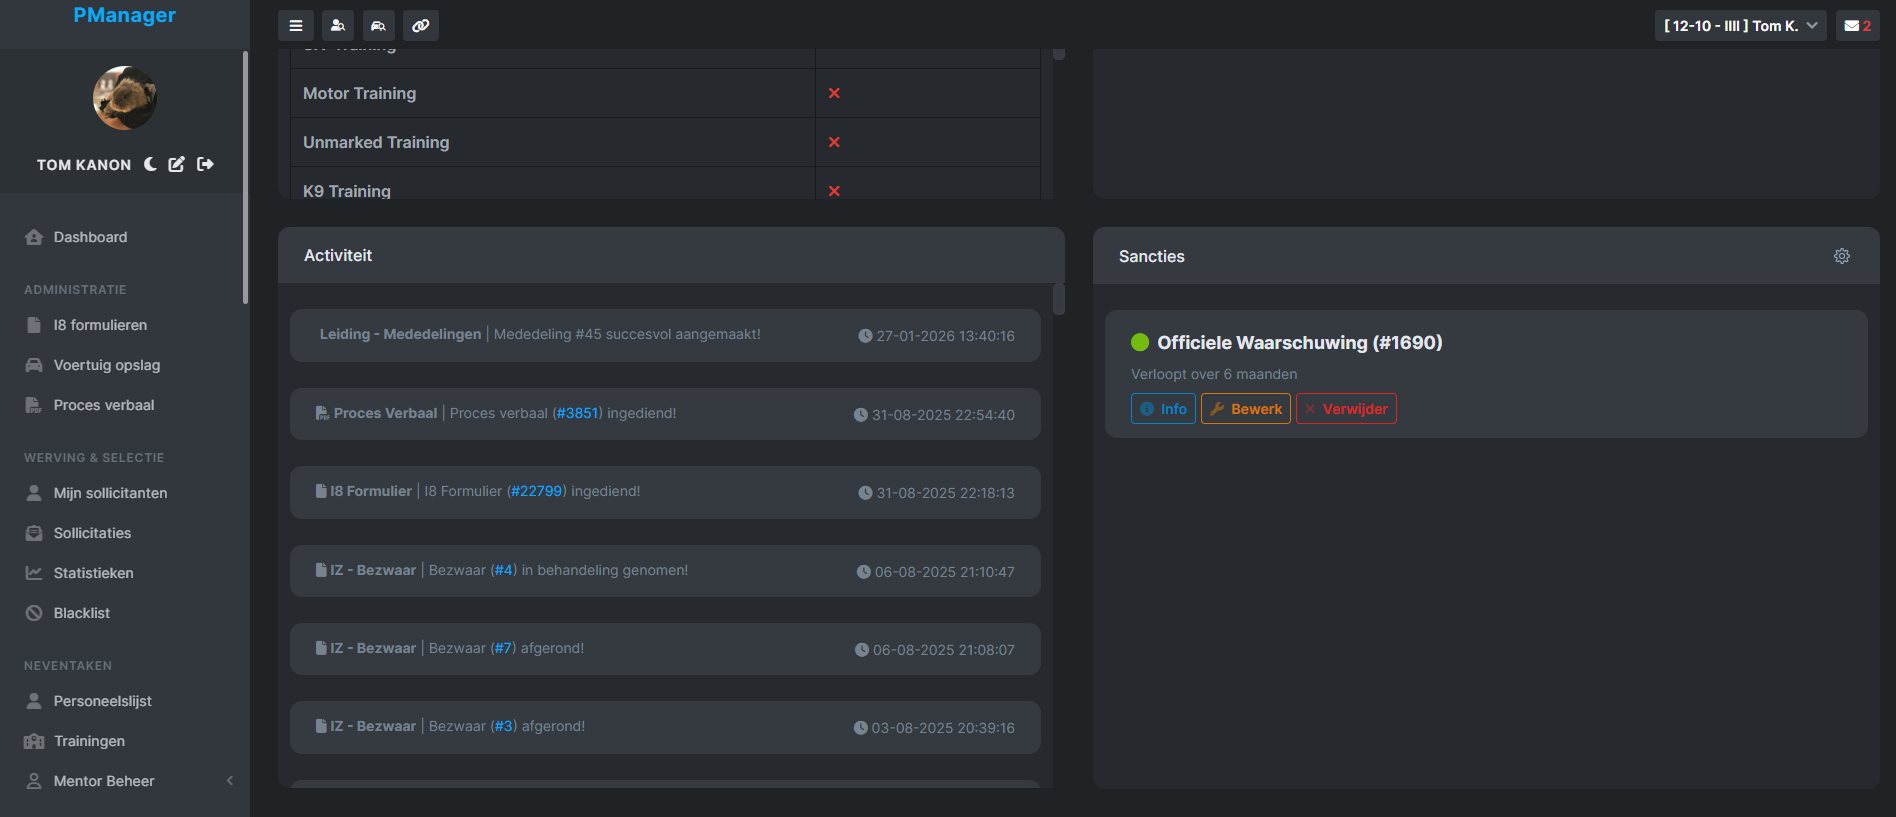The width and height of the screenshot is (1896, 817).
Task: Click the edit profile pencil icon
Action: pos(177,164)
